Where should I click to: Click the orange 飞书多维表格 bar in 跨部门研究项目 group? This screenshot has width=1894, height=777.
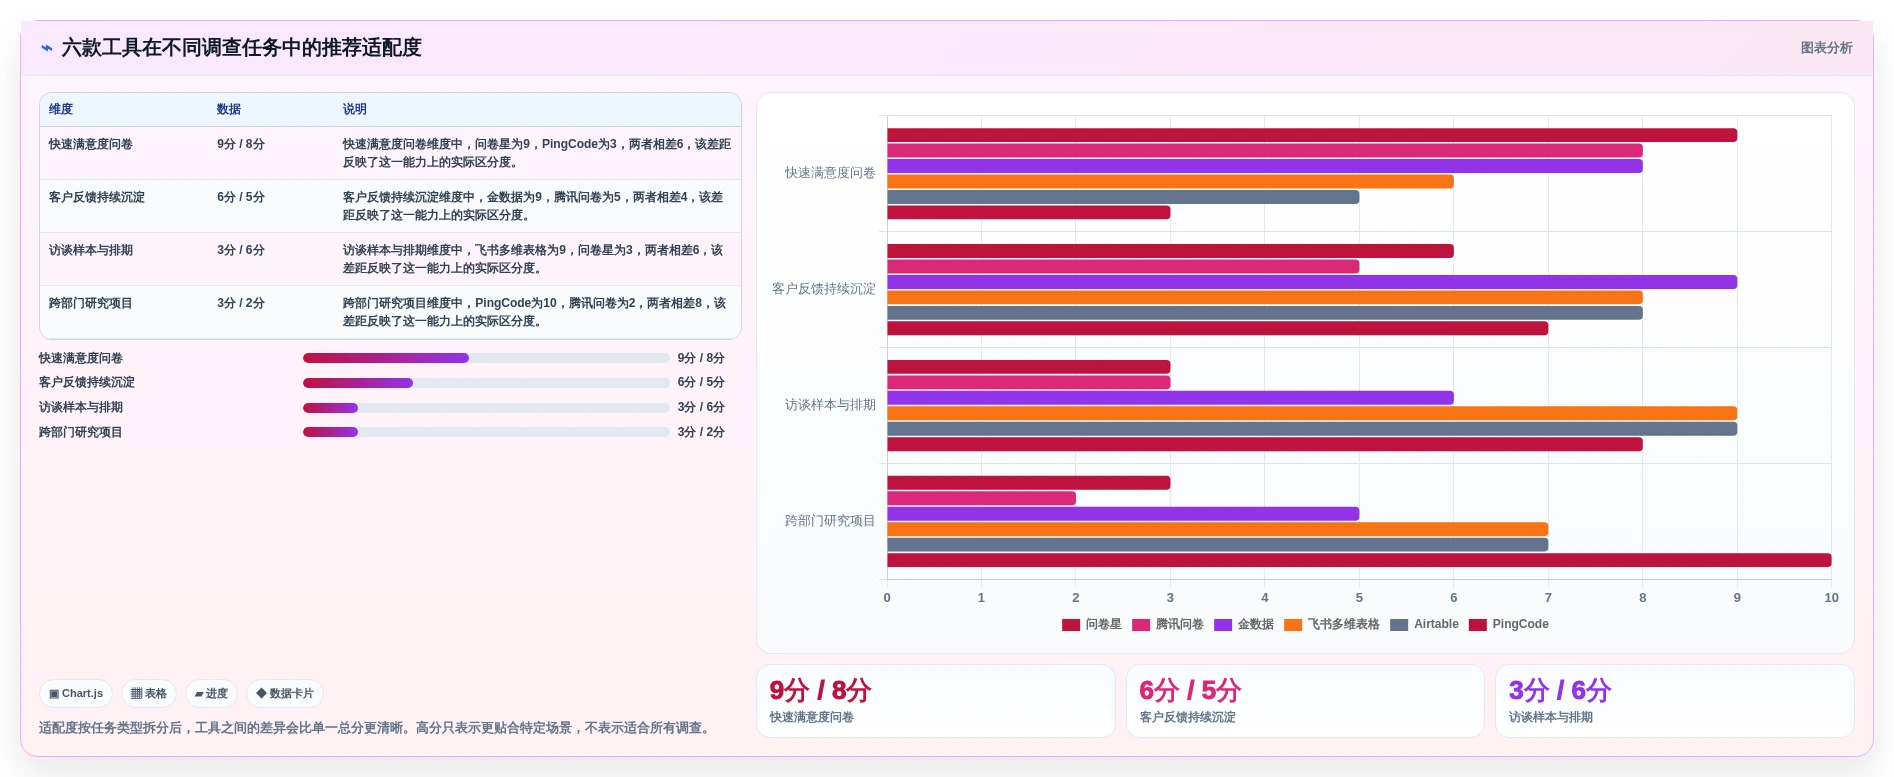[1217, 529]
